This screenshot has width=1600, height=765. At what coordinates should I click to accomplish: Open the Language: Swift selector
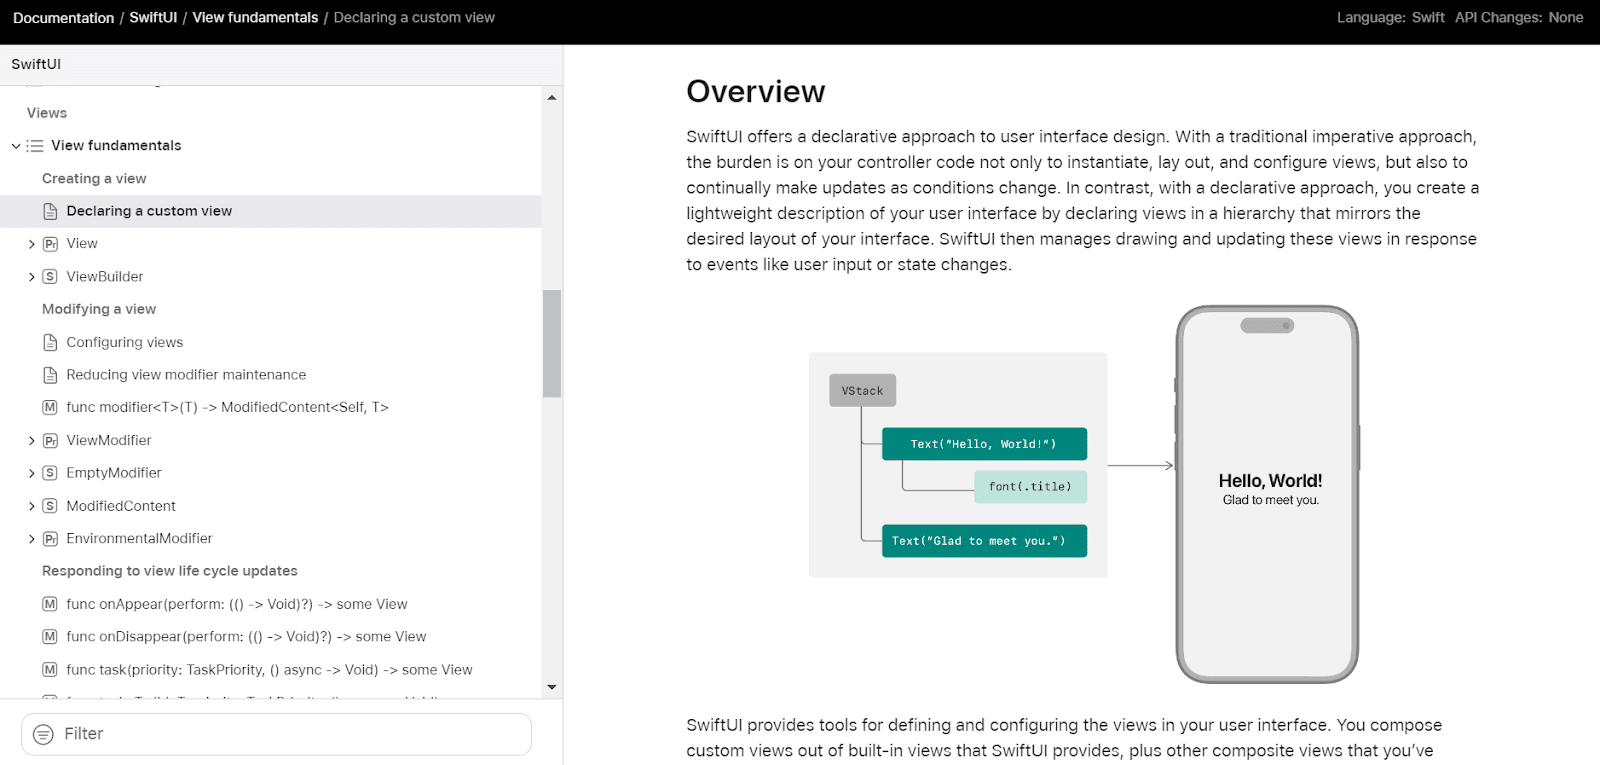(x=1390, y=18)
